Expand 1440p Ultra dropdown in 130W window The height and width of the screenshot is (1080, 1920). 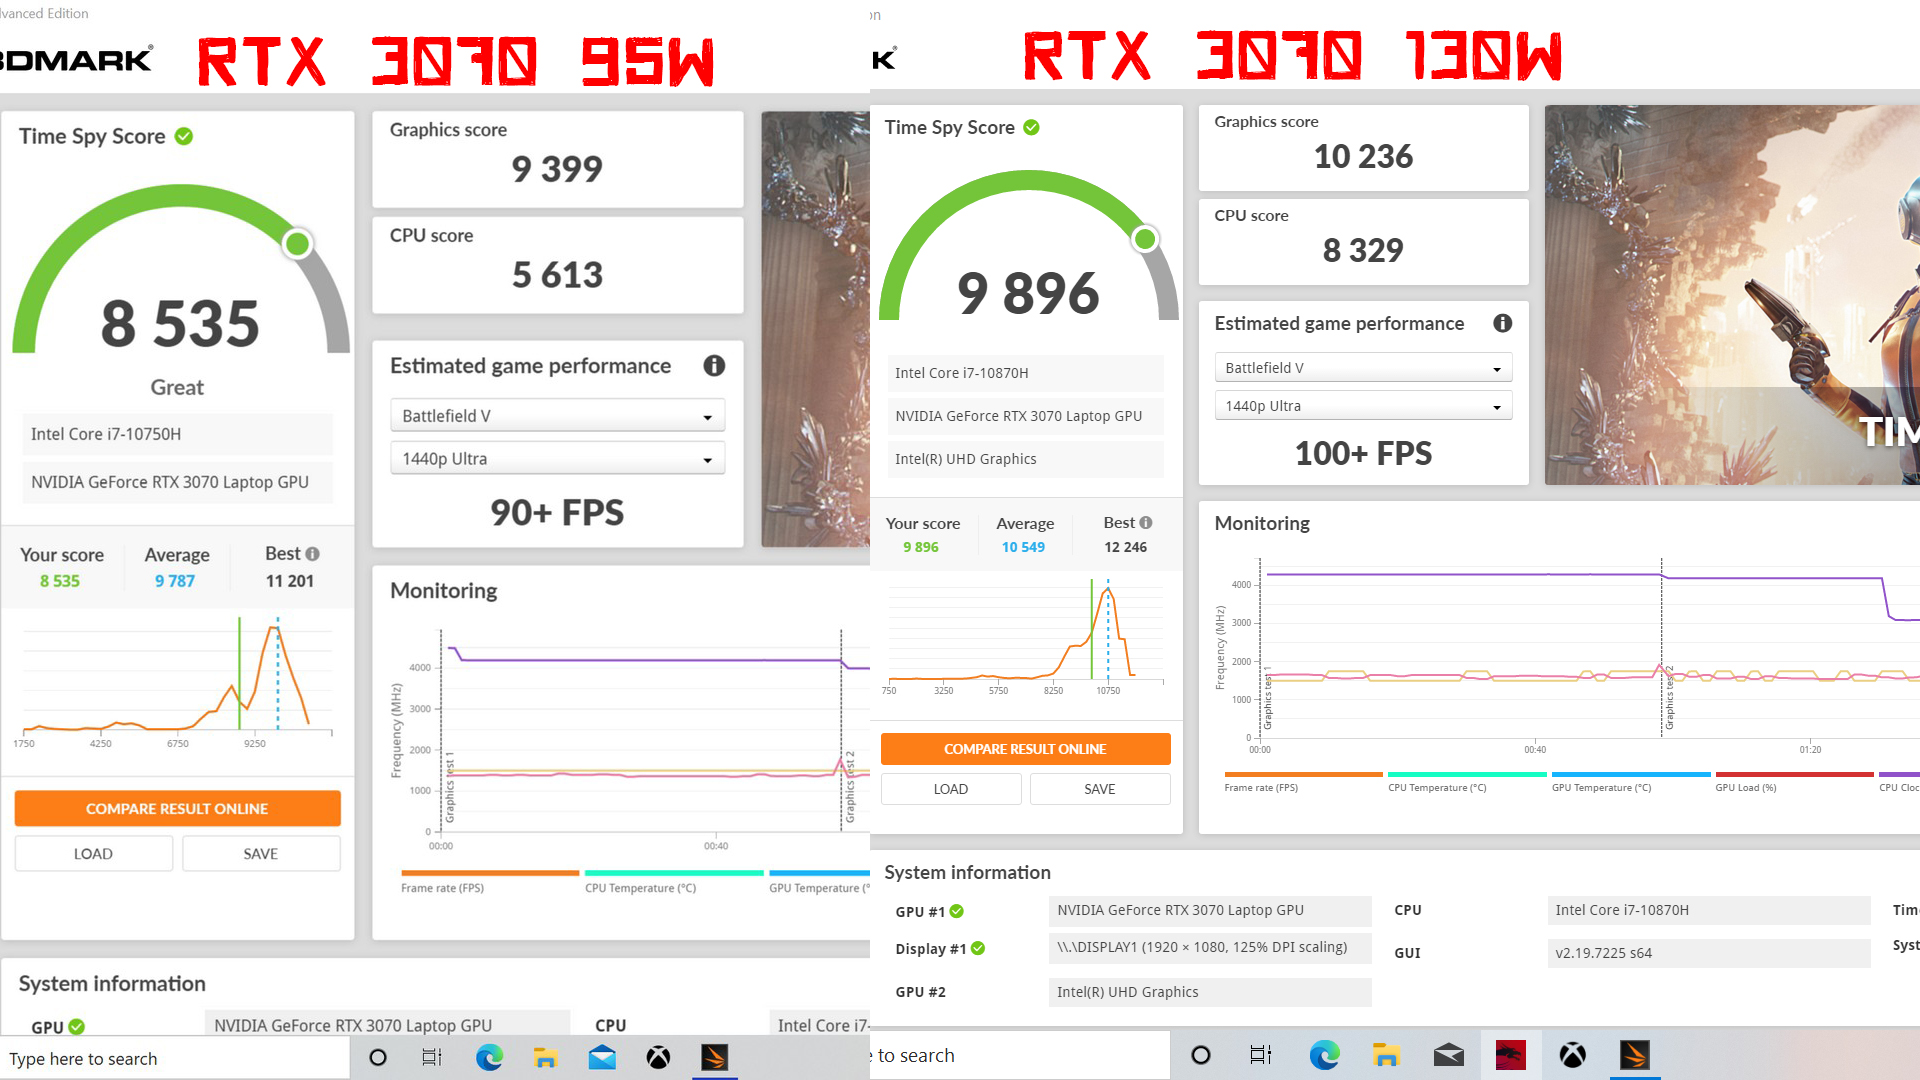tap(1363, 406)
